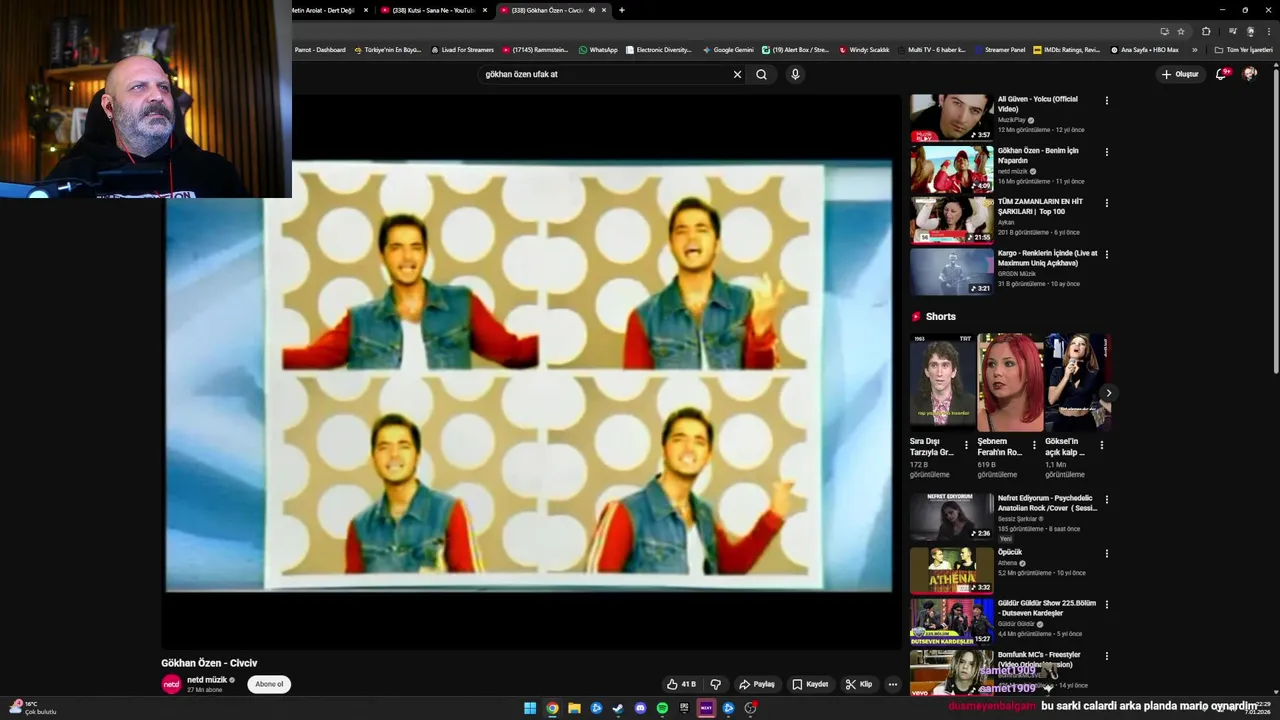Open Google Gemini bookmark
Viewport: 1280px width, 720px height.
pyautogui.click(x=728, y=49)
